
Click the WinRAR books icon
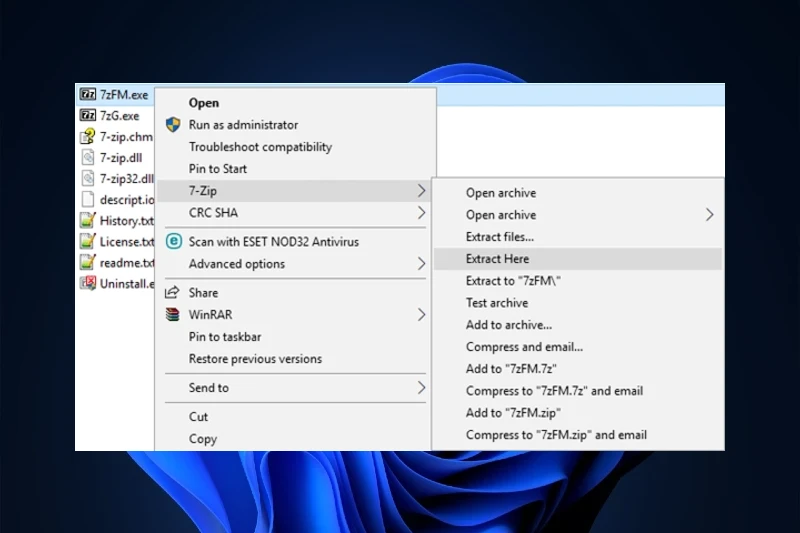(x=173, y=314)
